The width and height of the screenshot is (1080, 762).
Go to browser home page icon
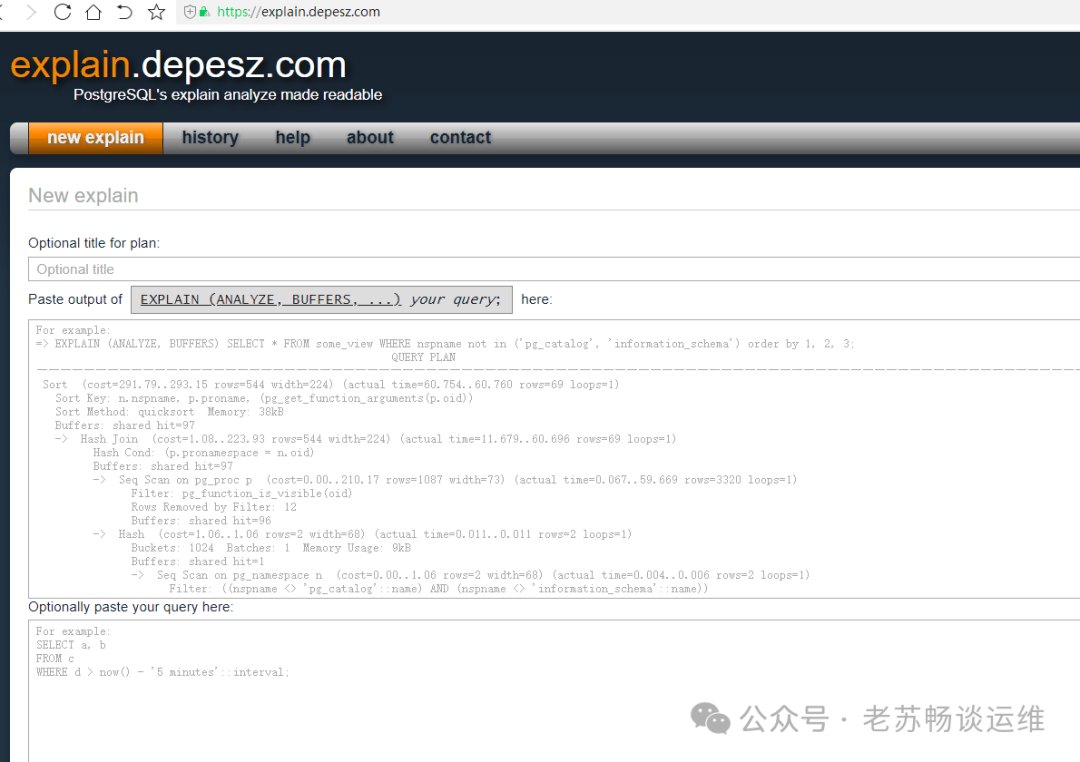click(x=93, y=12)
